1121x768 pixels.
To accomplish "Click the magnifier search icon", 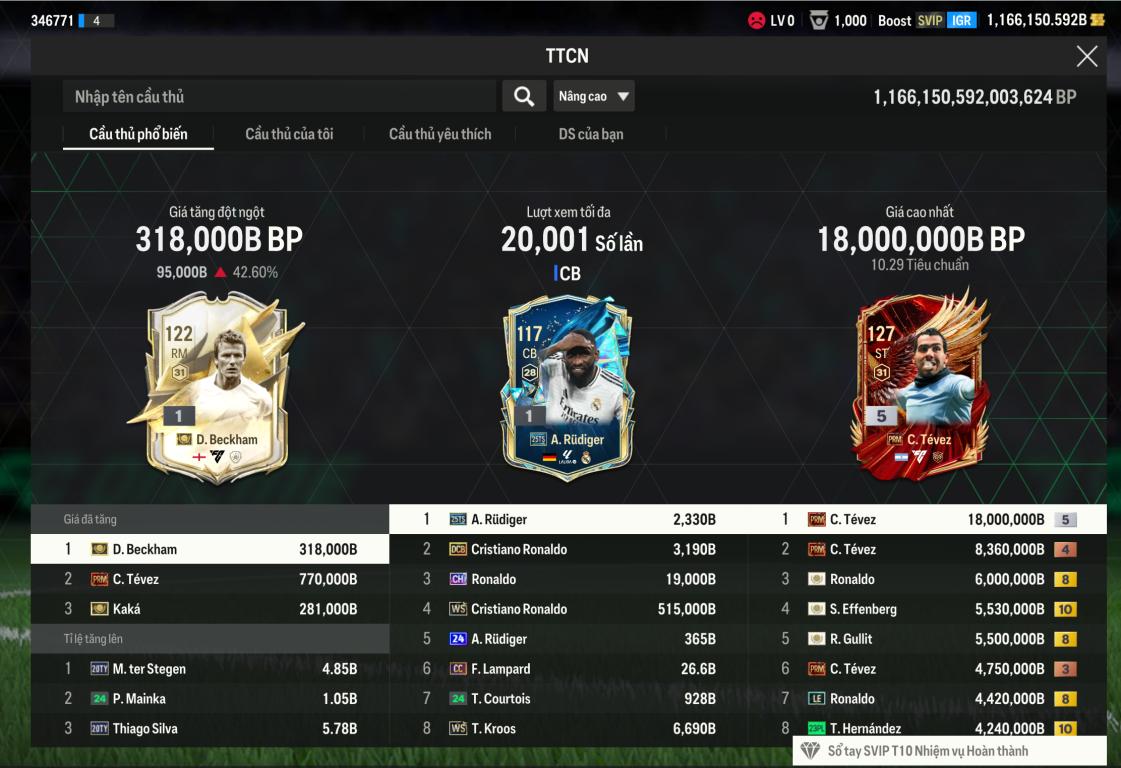I will tap(524, 97).
